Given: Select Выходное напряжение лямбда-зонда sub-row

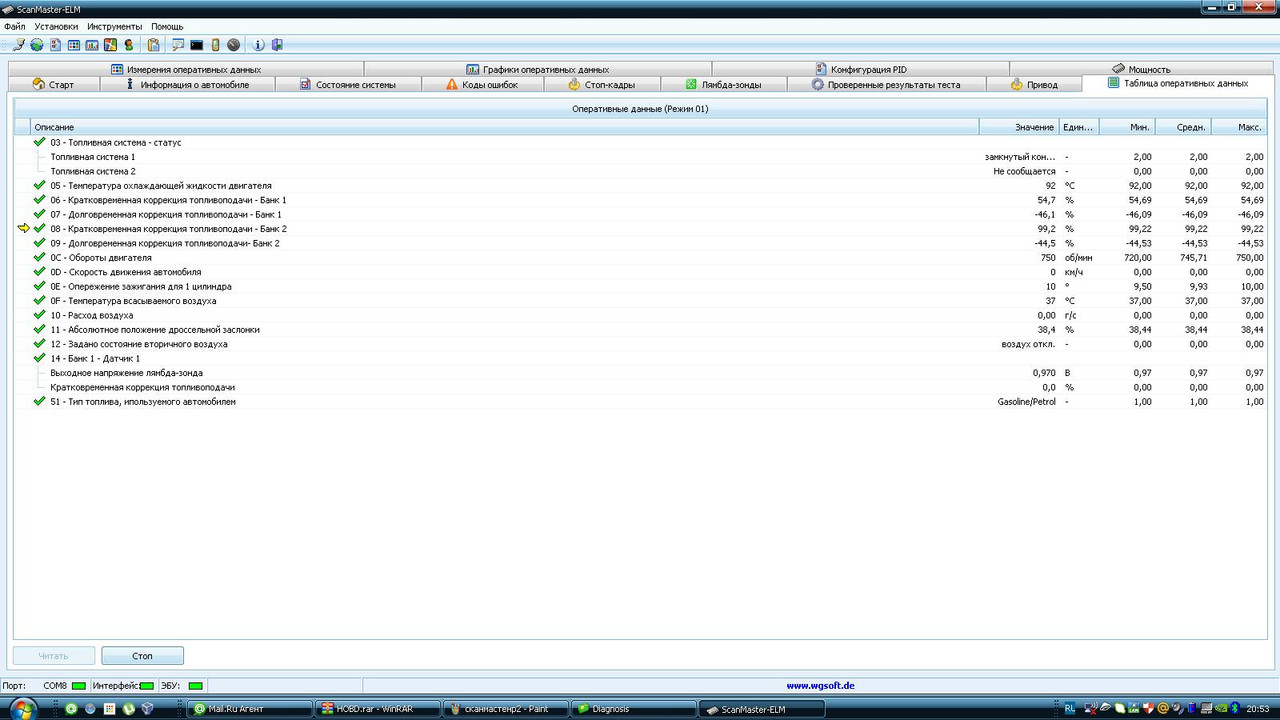Looking at the screenshot, I should (640, 373).
